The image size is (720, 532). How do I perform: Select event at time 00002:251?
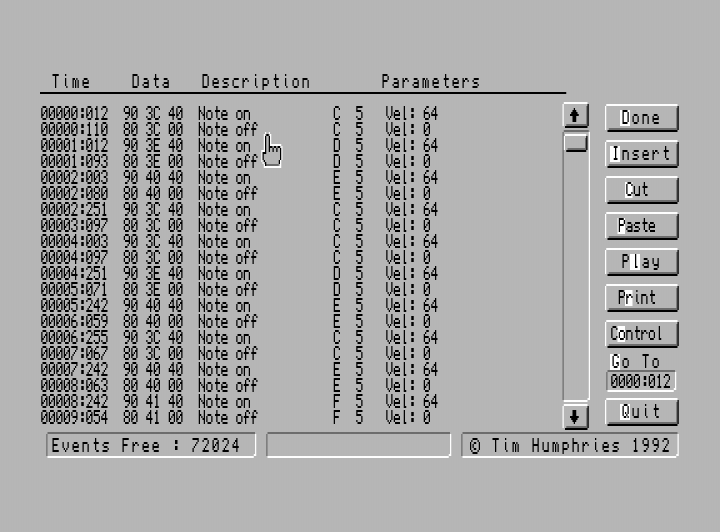click(239, 209)
